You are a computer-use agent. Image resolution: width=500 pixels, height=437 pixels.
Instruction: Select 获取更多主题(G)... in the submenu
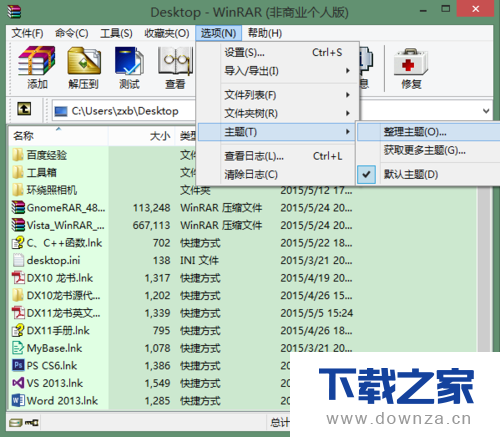(x=428, y=150)
